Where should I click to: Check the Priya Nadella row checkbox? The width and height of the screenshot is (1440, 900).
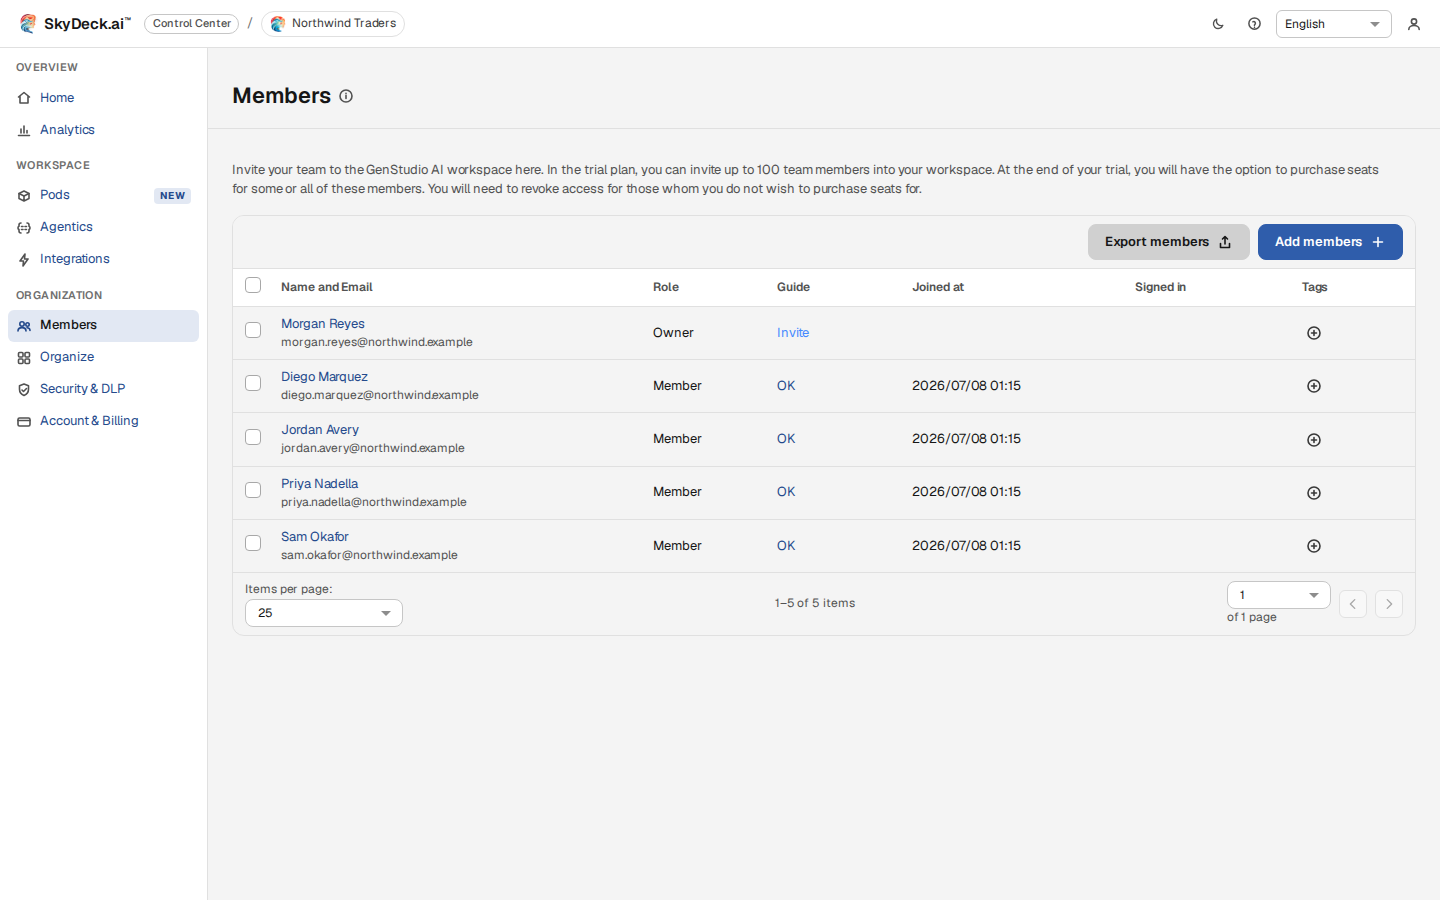[253, 490]
